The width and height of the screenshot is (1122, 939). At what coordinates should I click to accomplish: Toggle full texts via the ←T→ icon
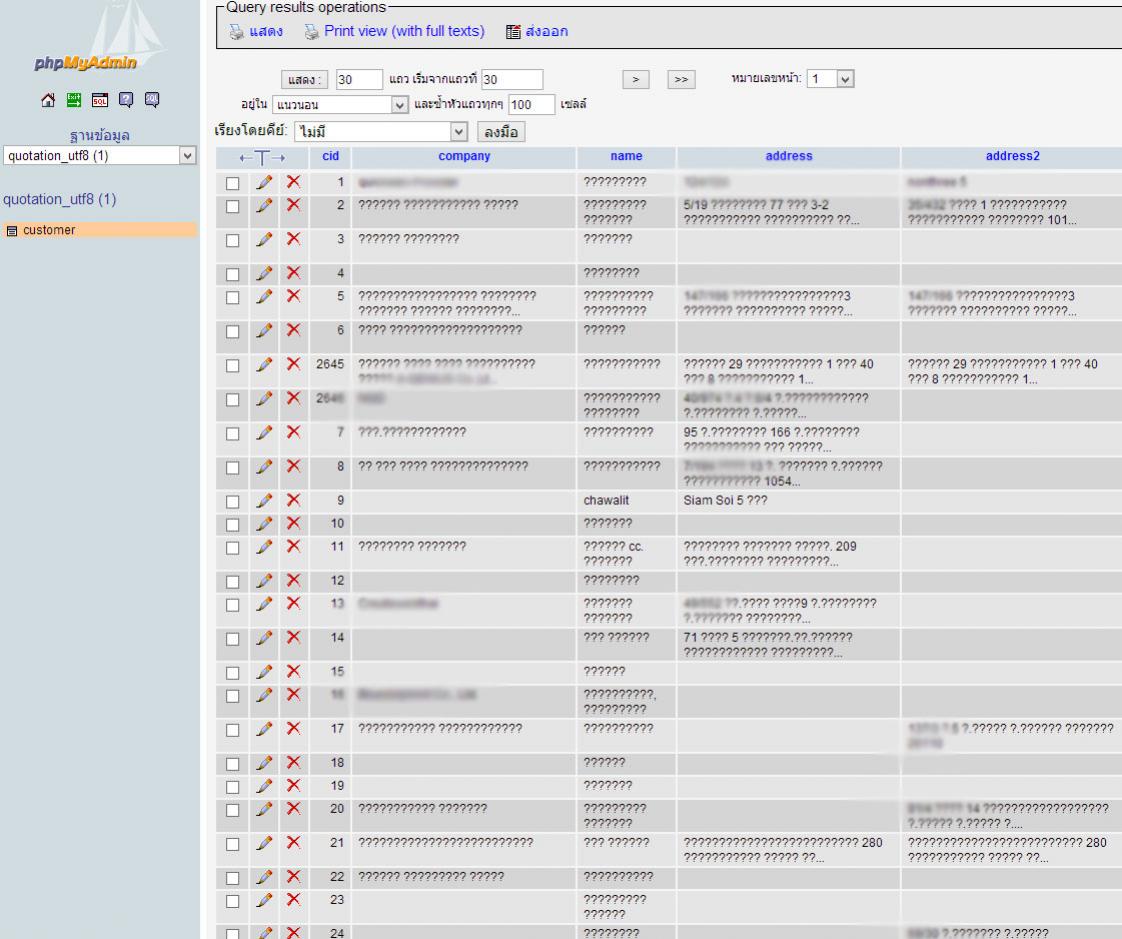[x=262, y=157]
